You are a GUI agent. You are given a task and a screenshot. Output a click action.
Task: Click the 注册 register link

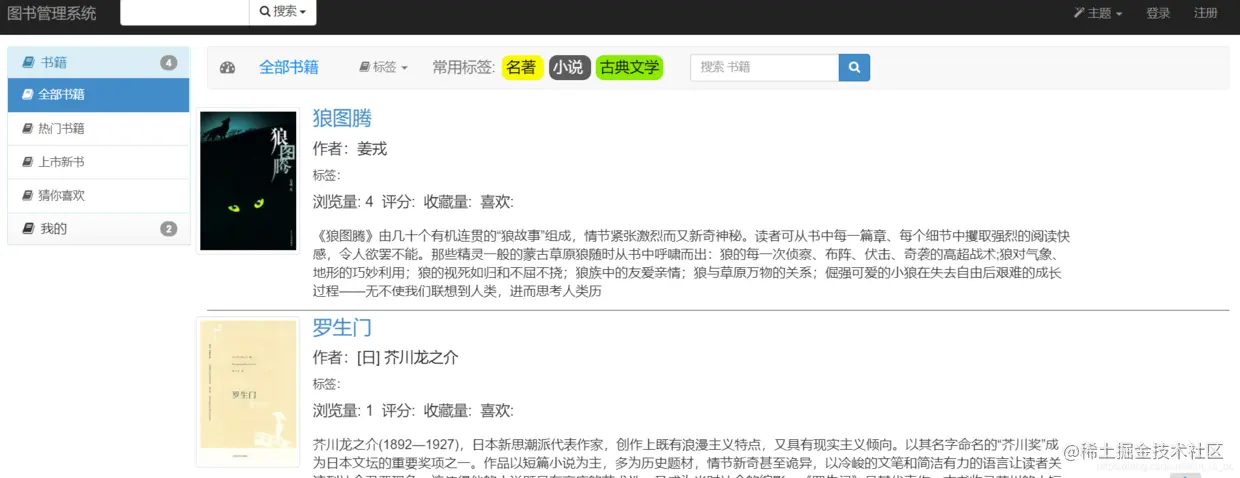(1206, 13)
